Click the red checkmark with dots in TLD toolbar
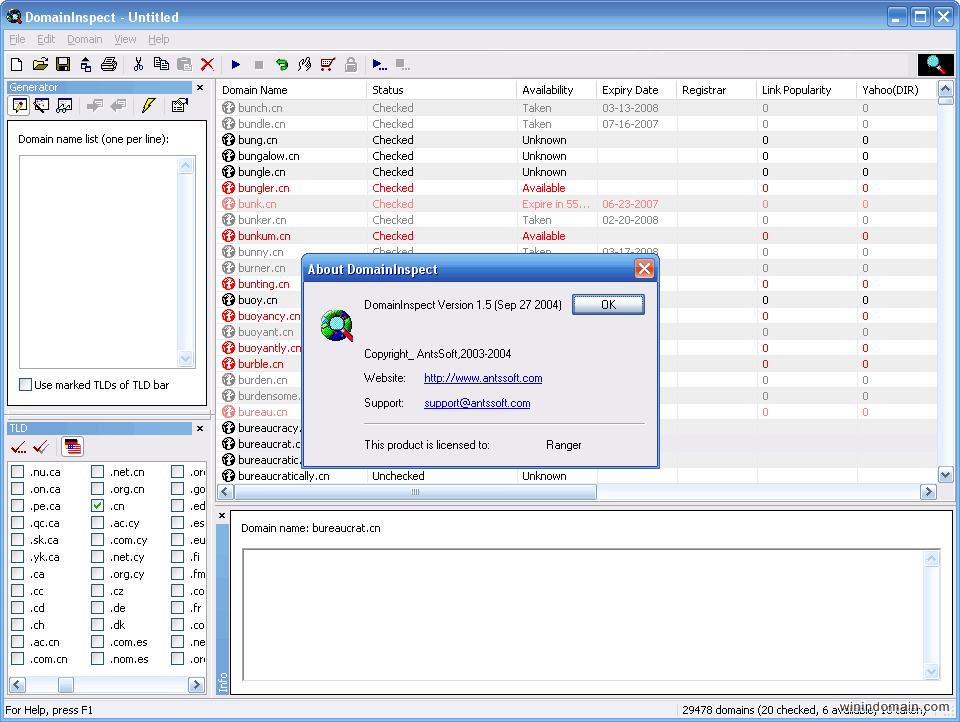The height and width of the screenshot is (722, 960). (x=18, y=447)
